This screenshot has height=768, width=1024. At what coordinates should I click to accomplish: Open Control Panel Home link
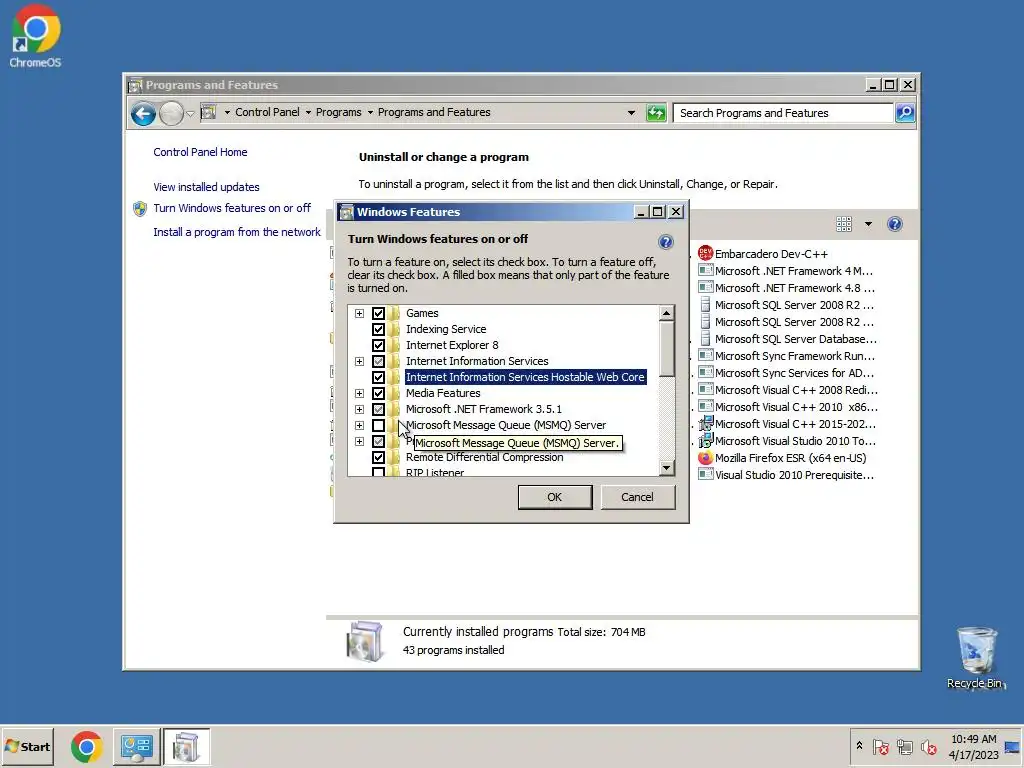[x=200, y=152]
